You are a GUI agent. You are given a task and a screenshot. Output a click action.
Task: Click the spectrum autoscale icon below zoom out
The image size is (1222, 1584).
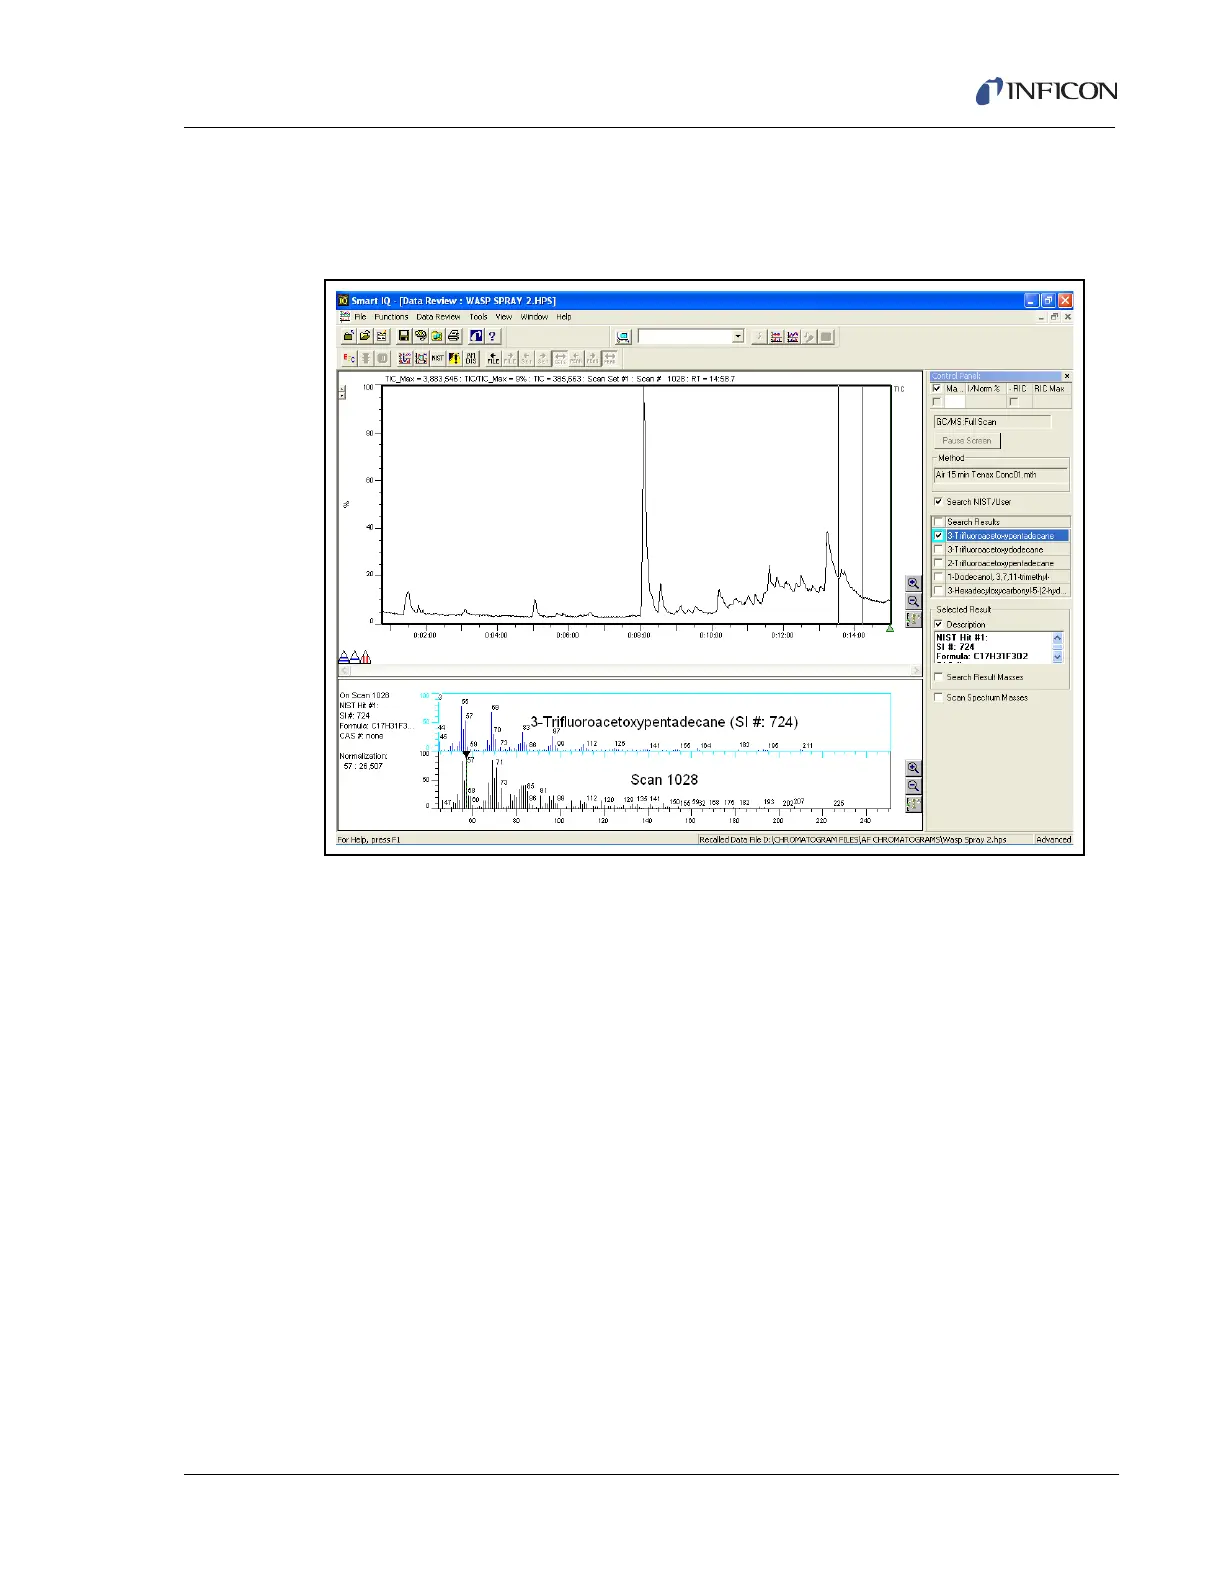click(913, 804)
